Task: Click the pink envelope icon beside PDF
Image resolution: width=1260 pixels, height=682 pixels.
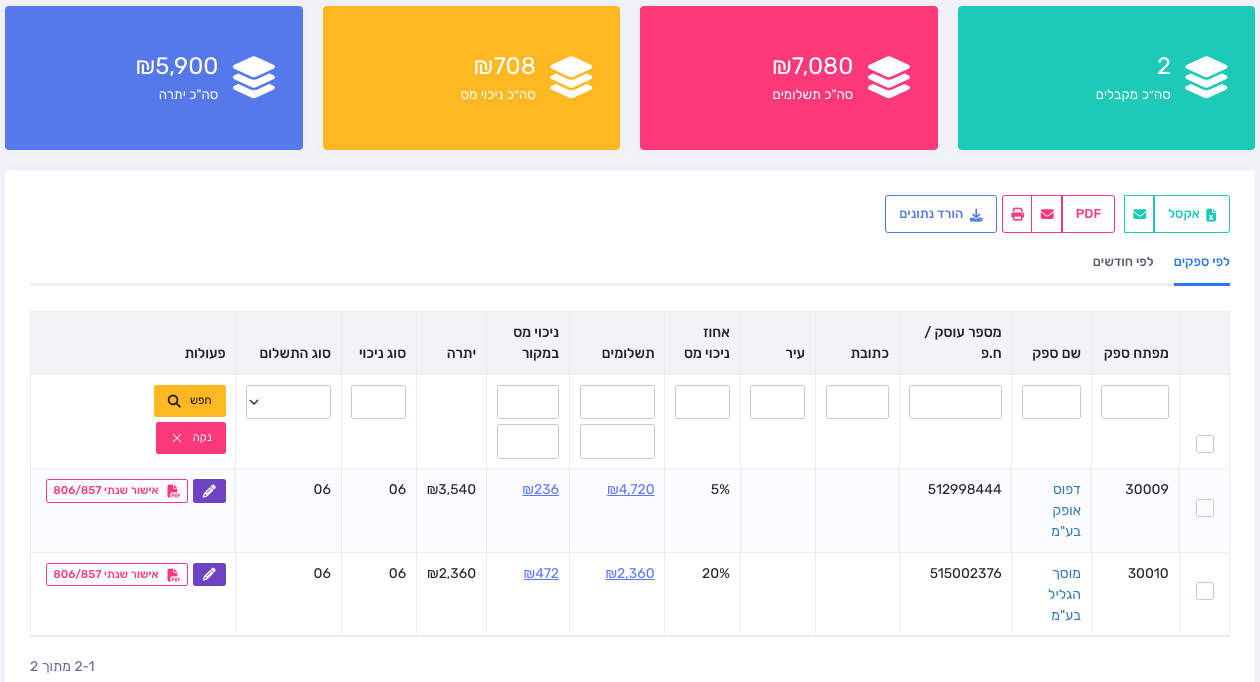Action: click(x=1047, y=214)
